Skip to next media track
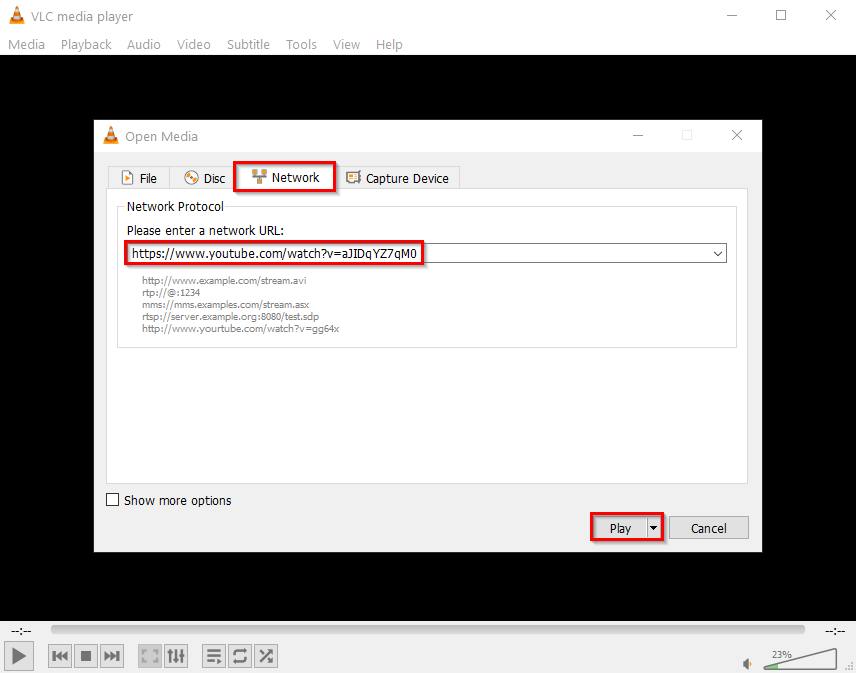This screenshot has height=673, width=856. [x=113, y=656]
